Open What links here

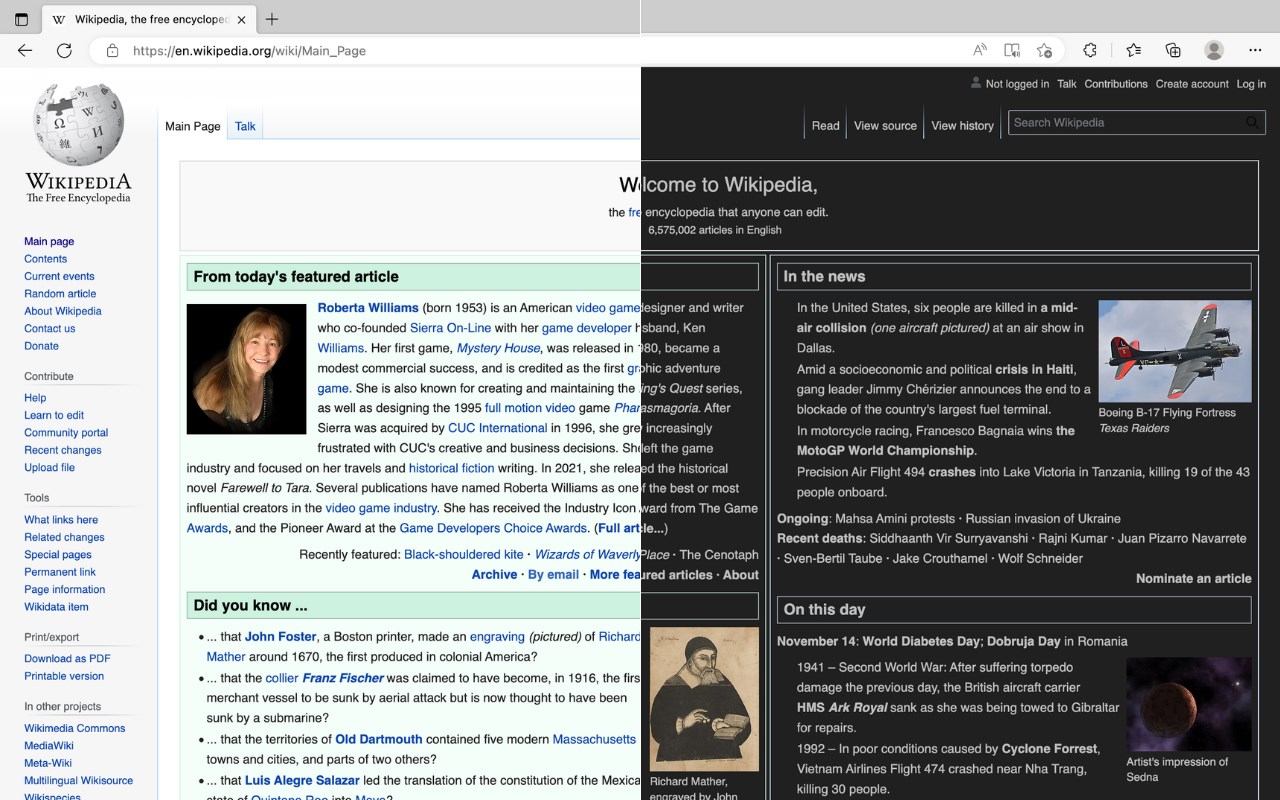[x=61, y=520]
